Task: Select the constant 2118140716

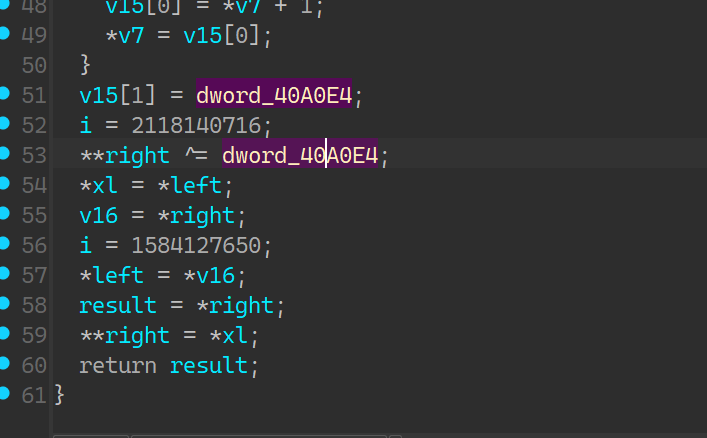Action: point(189,126)
